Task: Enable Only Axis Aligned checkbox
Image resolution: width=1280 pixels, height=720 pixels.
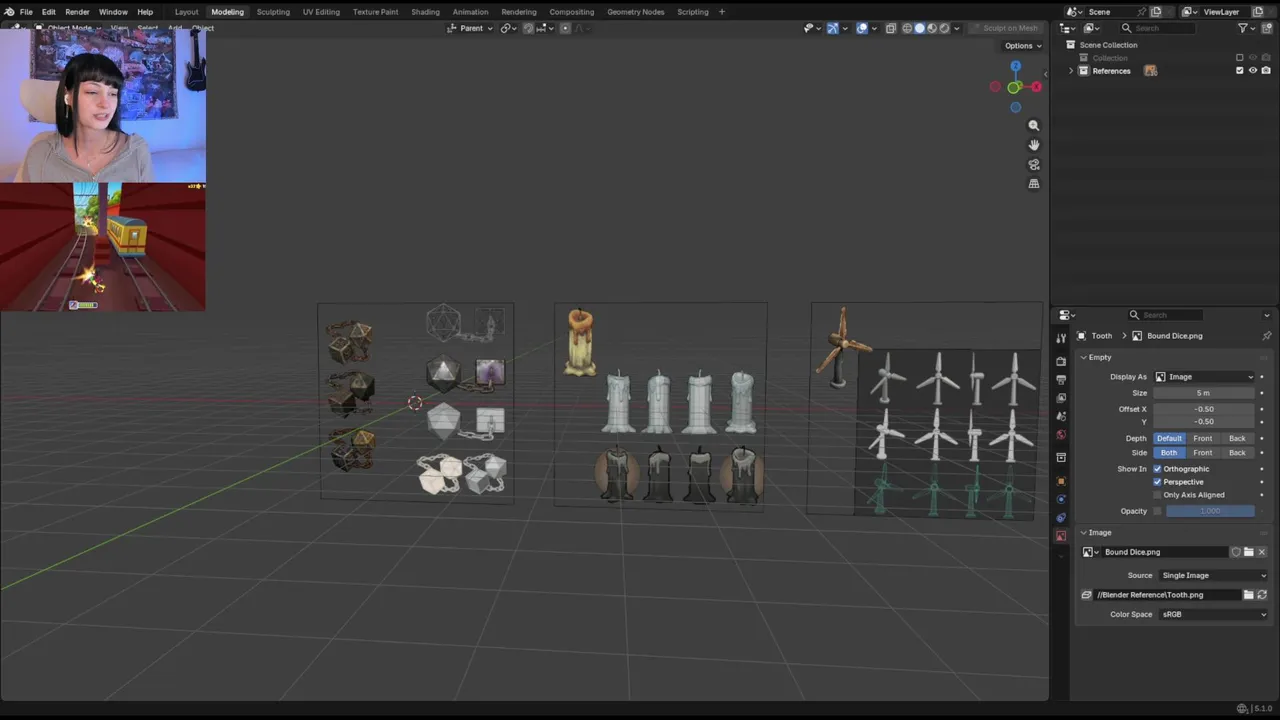Action: tap(1158, 495)
